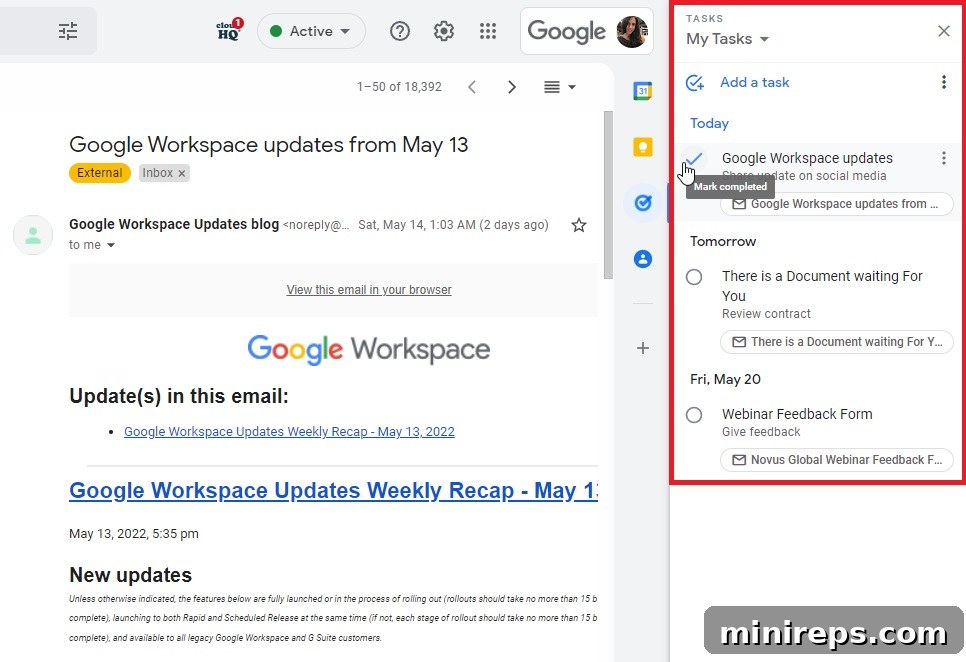Open linked email There is a Document waiting chip
966x662 pixels.
(837, 342)
